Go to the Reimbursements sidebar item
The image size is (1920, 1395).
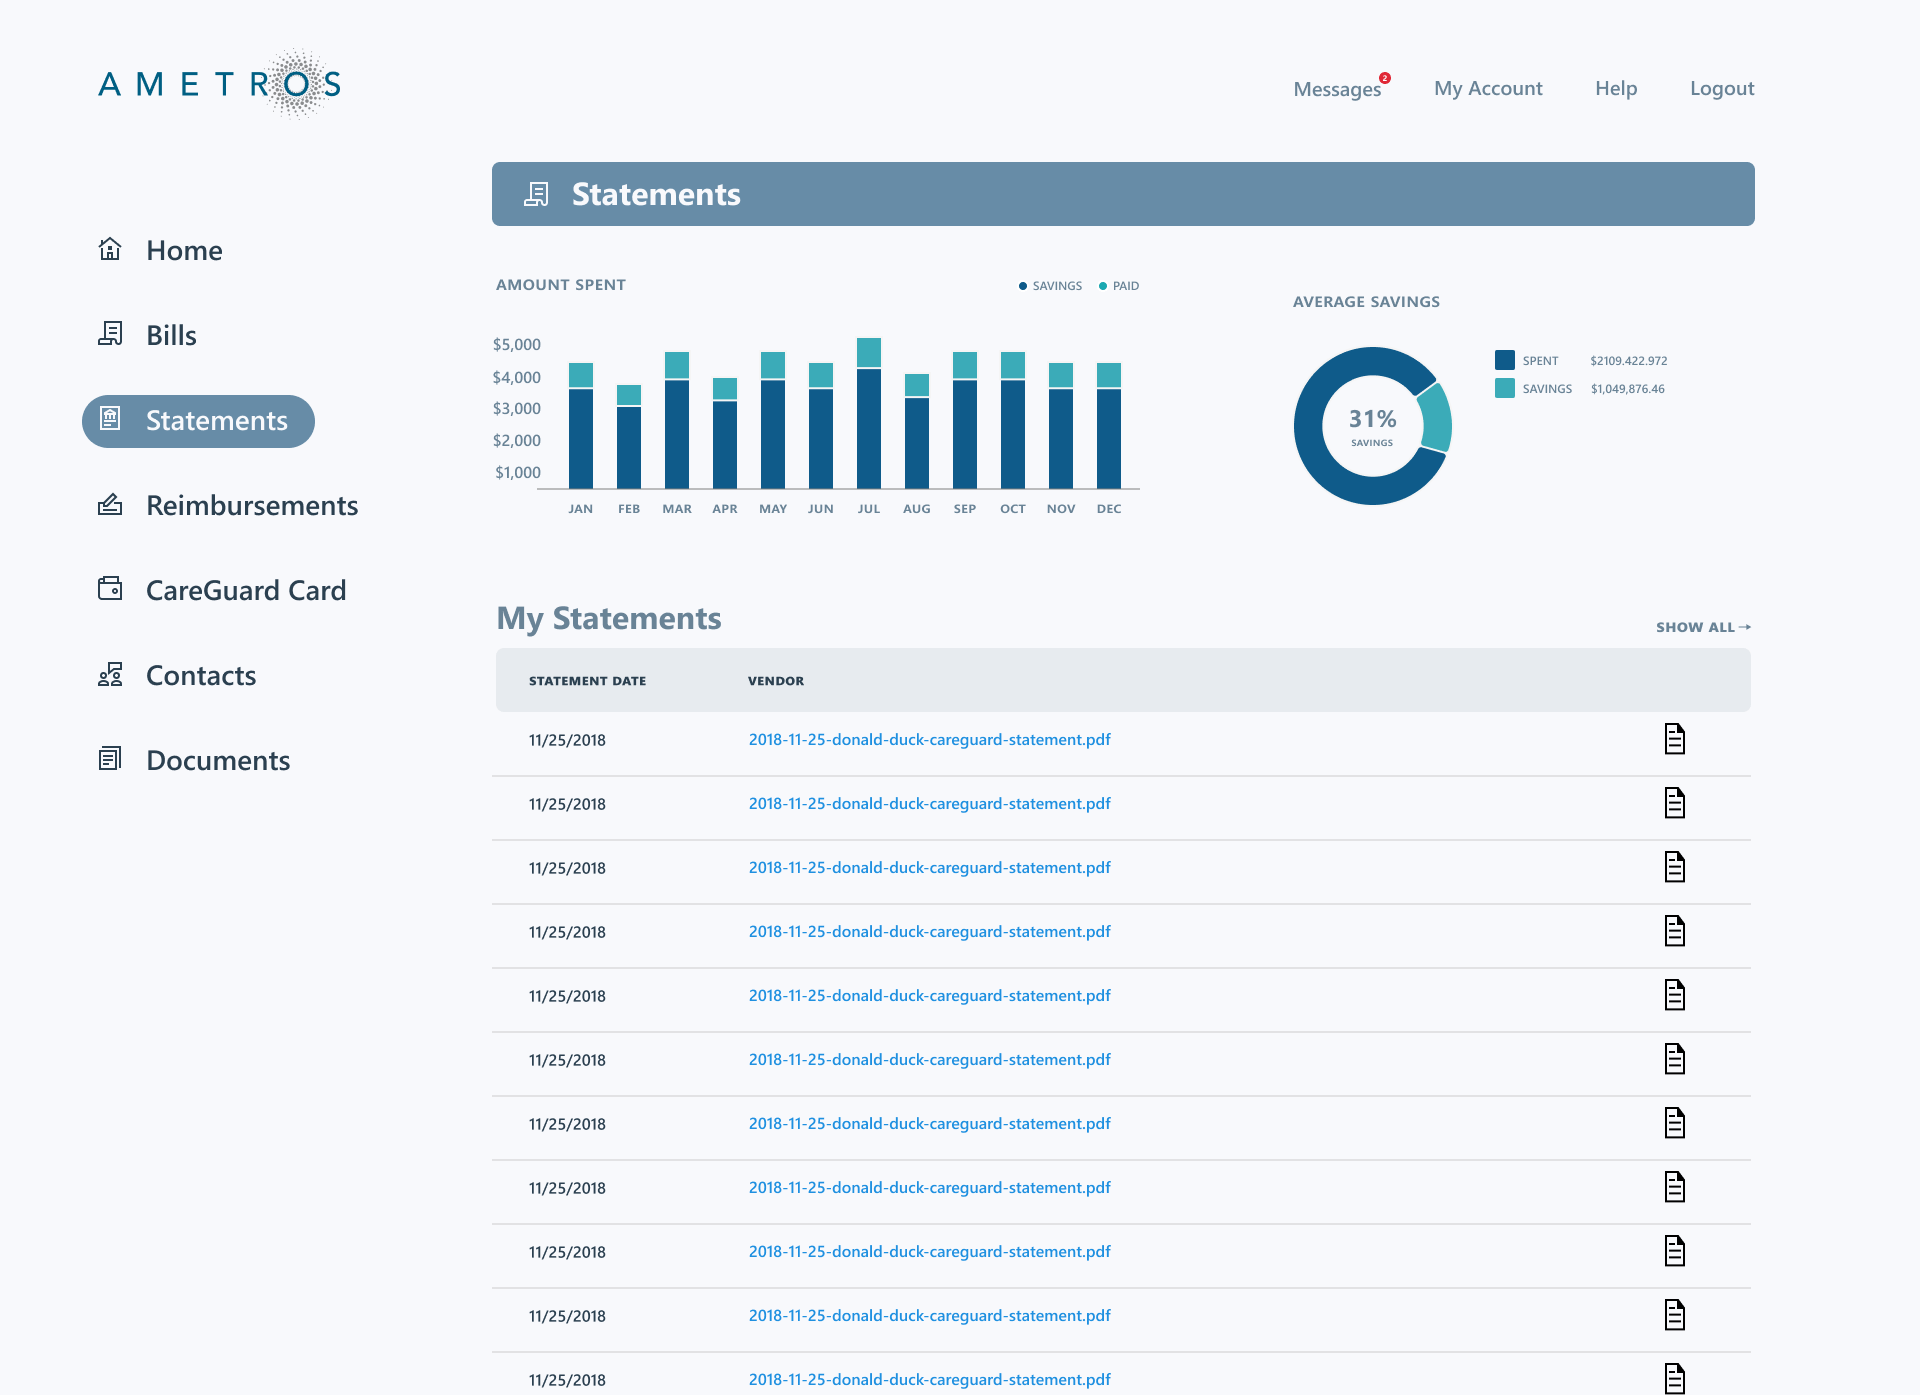[x=252, y=505]
